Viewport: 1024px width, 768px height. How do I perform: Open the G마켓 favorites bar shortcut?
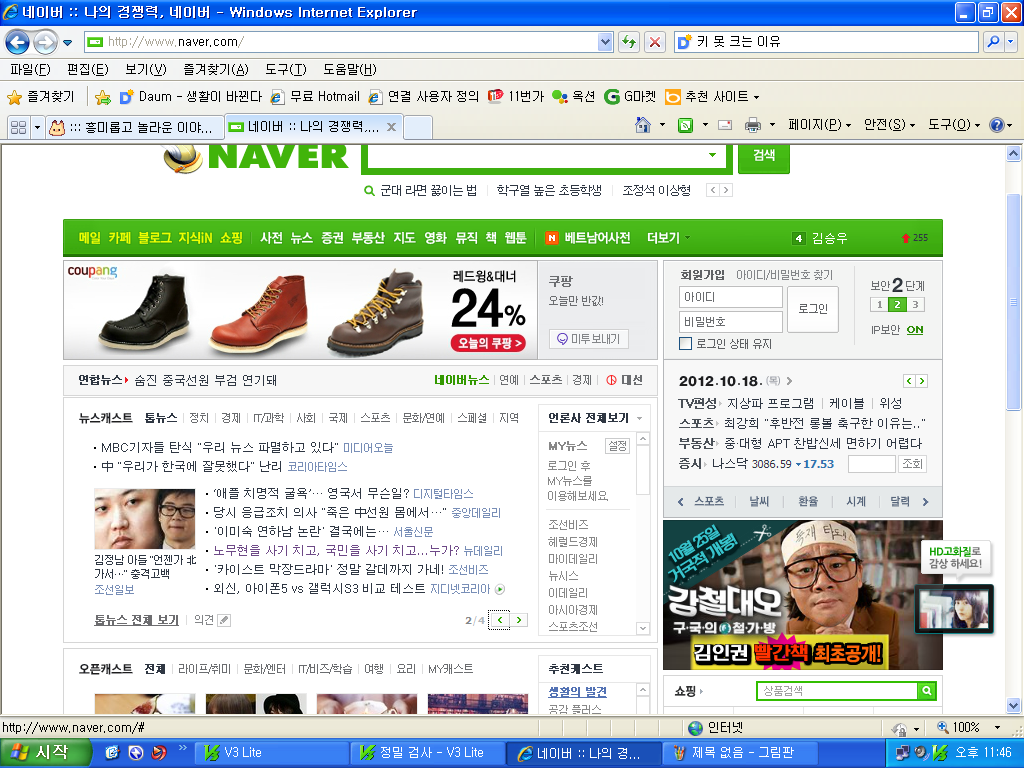click(x=630, y=97)
